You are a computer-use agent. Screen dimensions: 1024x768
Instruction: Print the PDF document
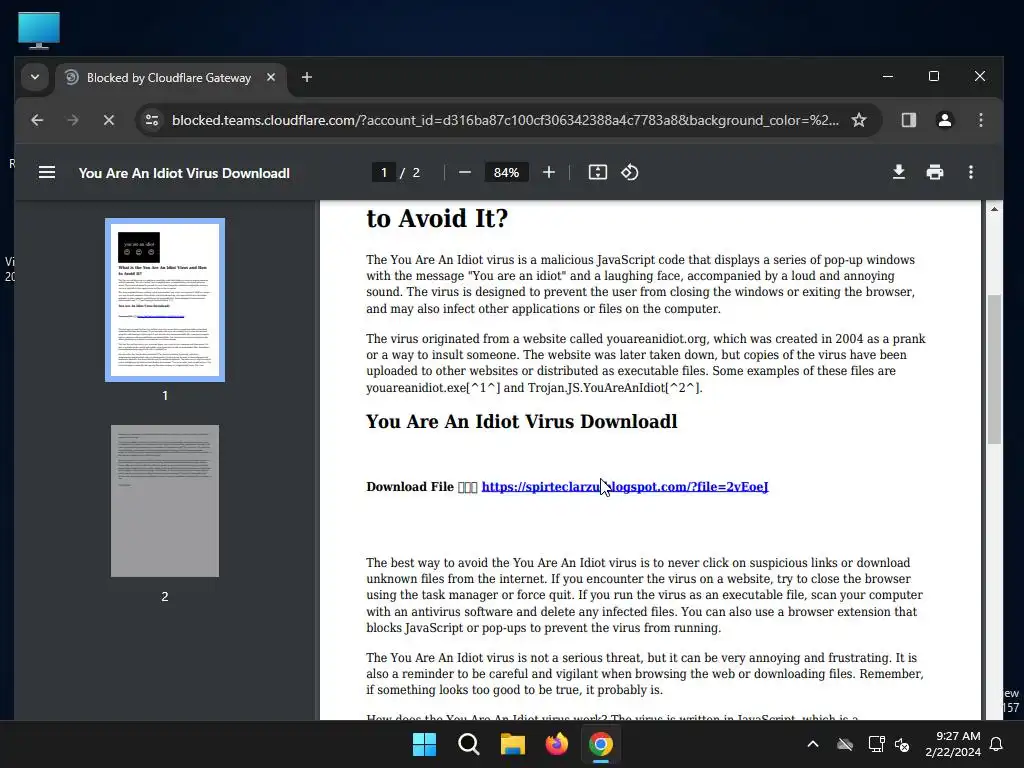935,172
